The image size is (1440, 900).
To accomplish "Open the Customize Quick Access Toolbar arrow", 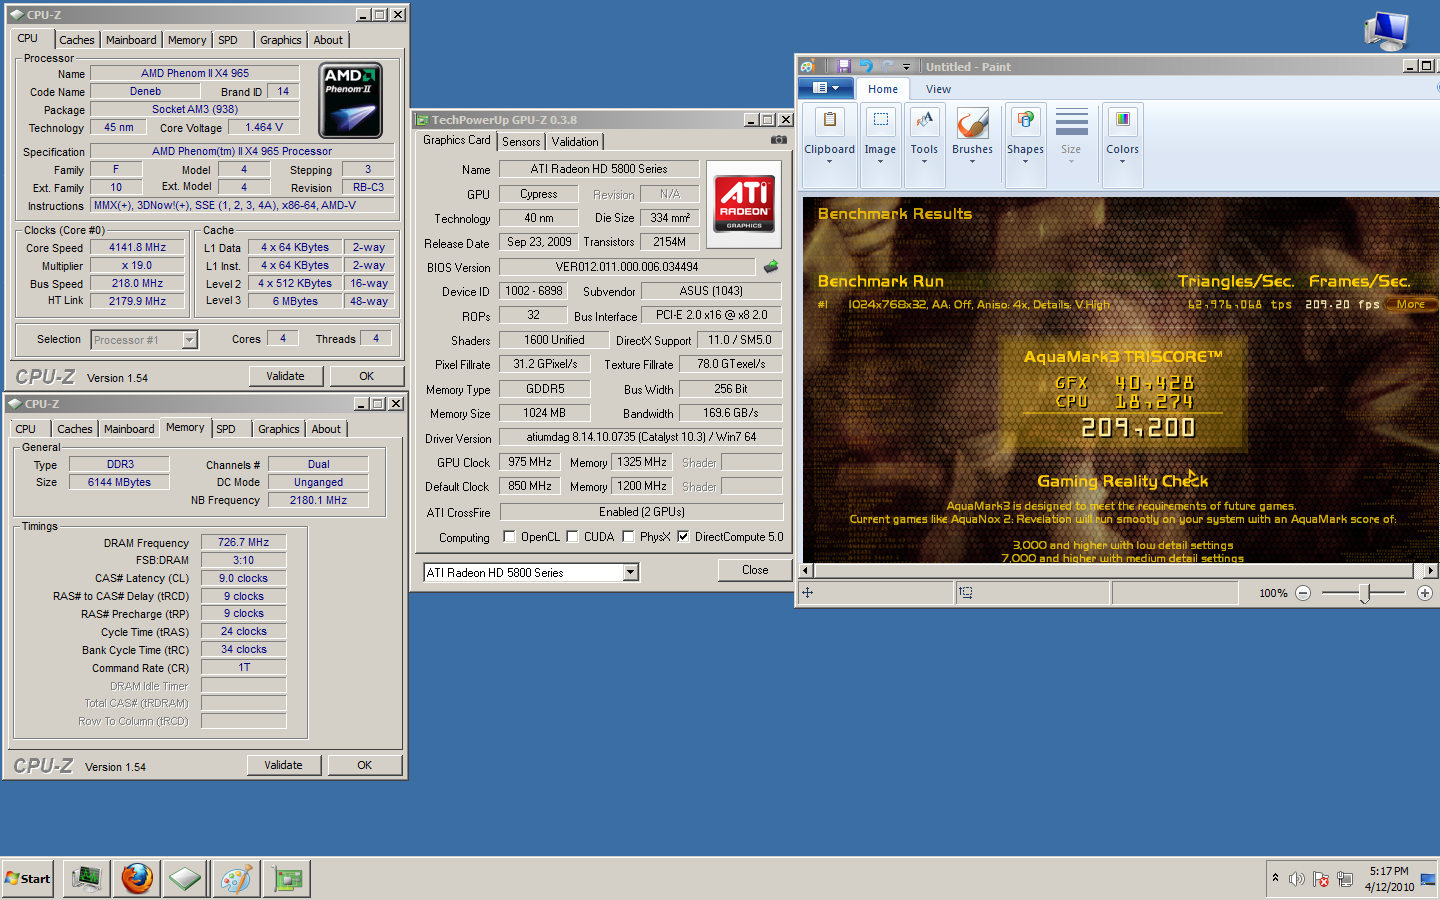I will coord(906,67).
